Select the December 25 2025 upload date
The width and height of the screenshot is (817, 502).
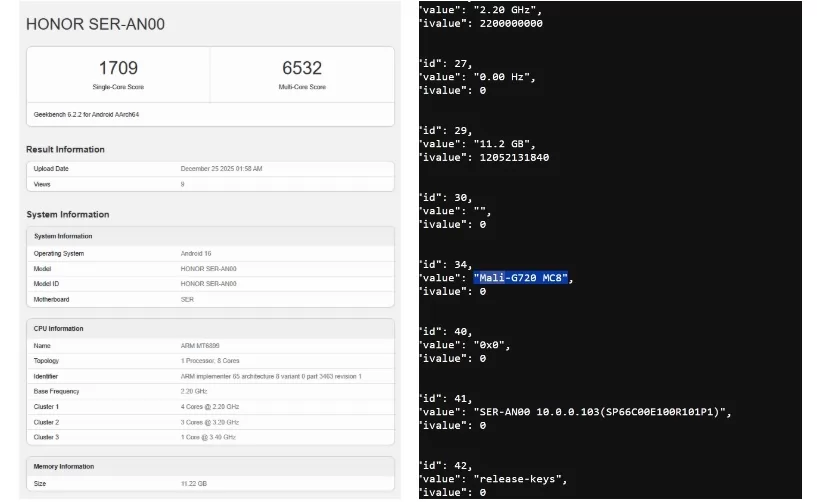[x=221, y=169]
